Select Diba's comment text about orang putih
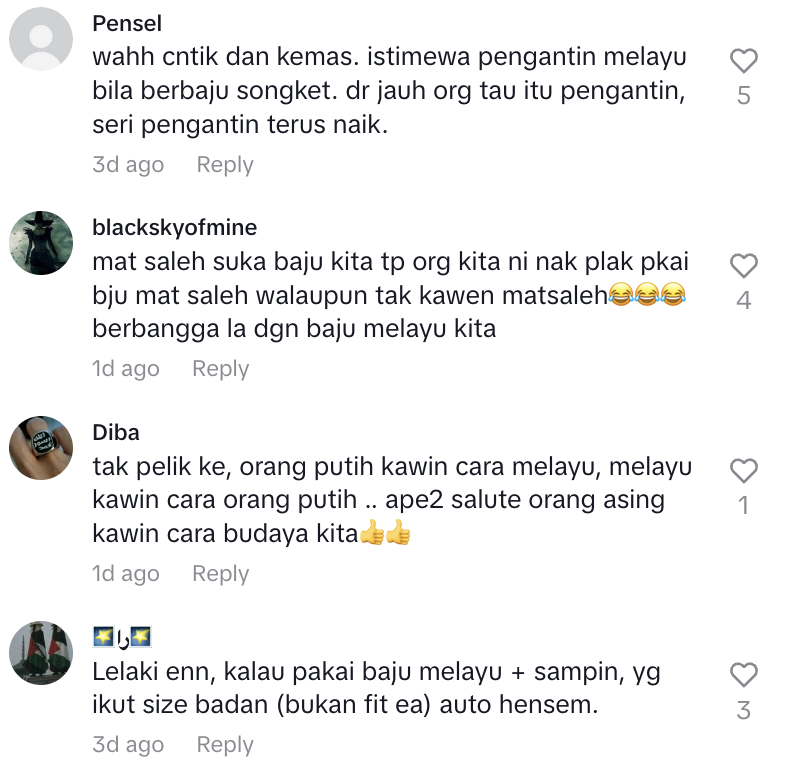Viewport: 808px width, 770px height. click(x=392, y=500)
